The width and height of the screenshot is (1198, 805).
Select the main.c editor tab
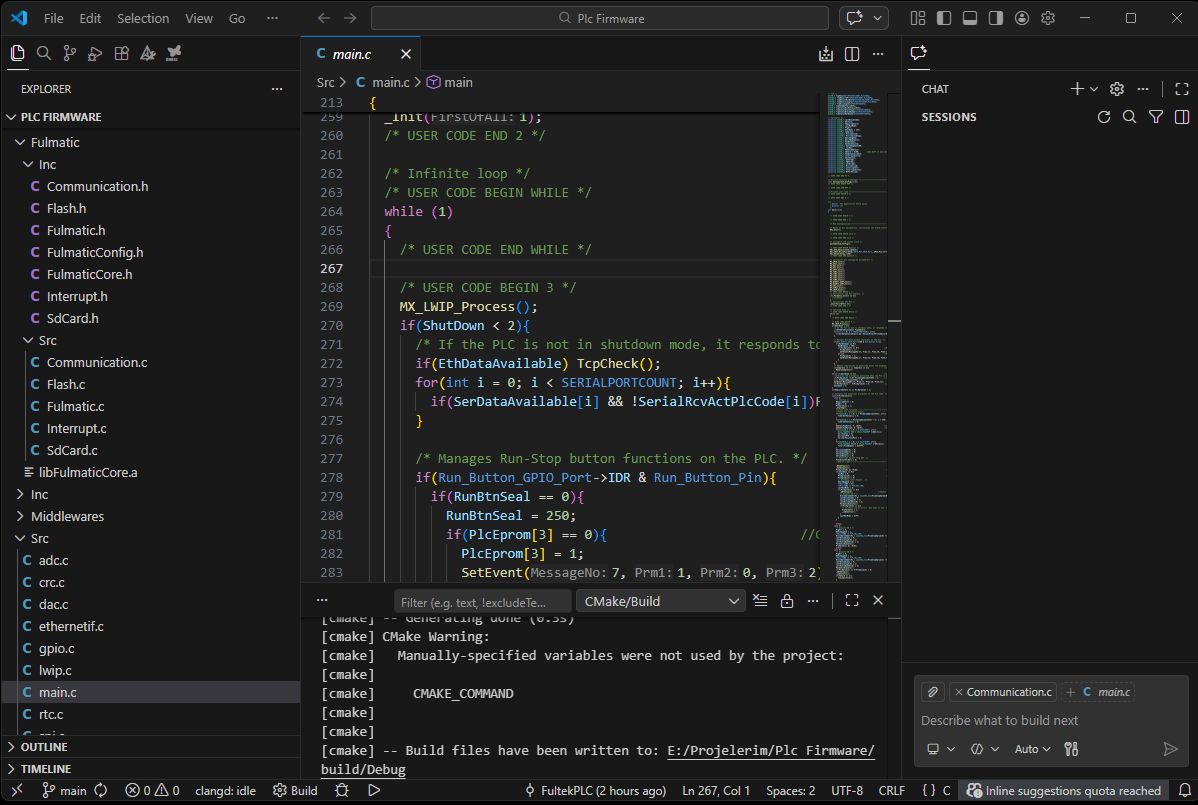(352, 54)
